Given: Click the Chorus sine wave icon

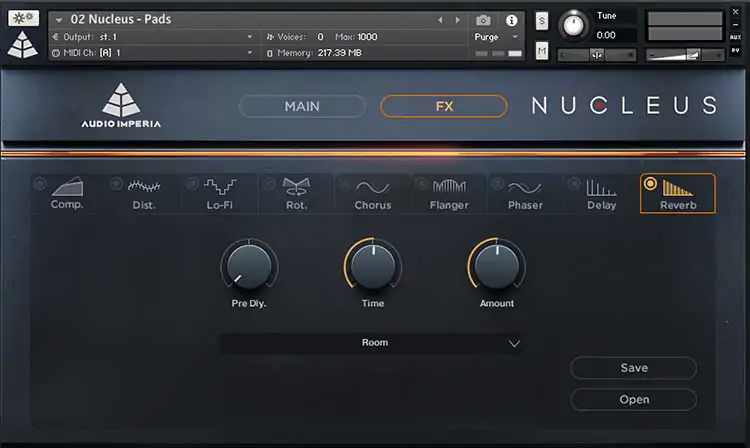Looking at the screenshot, I should (373, 187).
